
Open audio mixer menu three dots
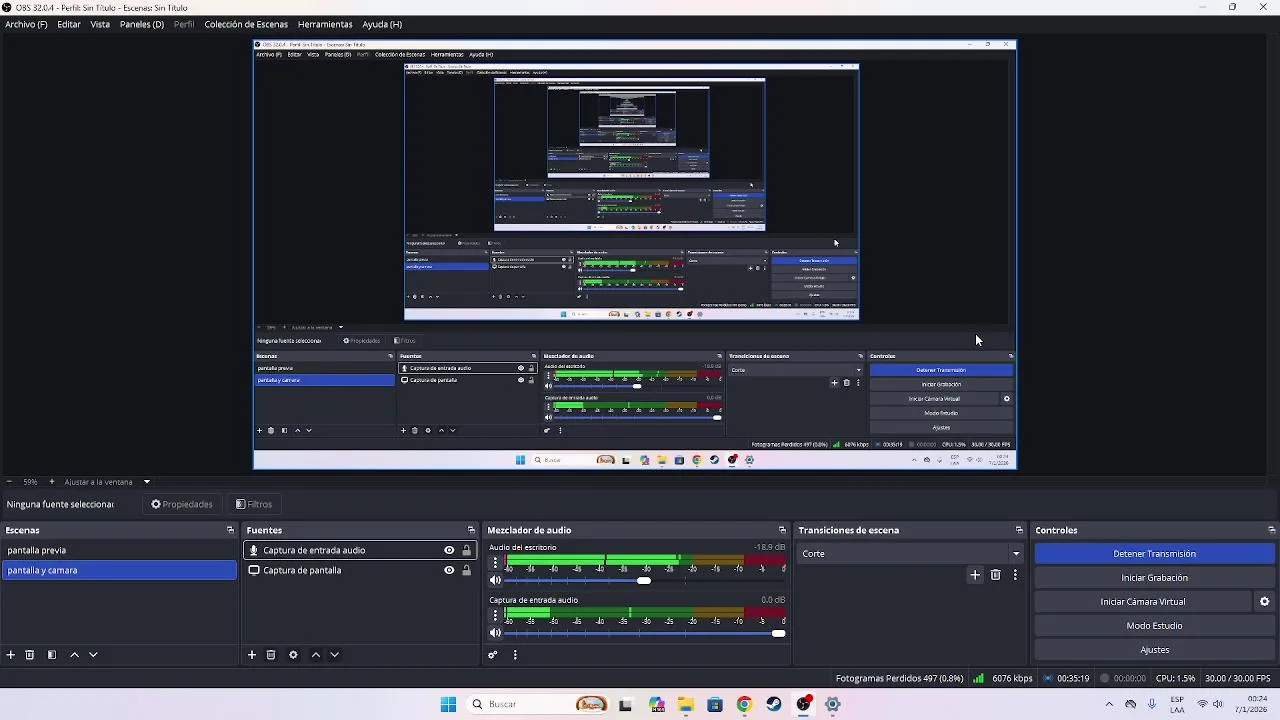click(515, 655)
